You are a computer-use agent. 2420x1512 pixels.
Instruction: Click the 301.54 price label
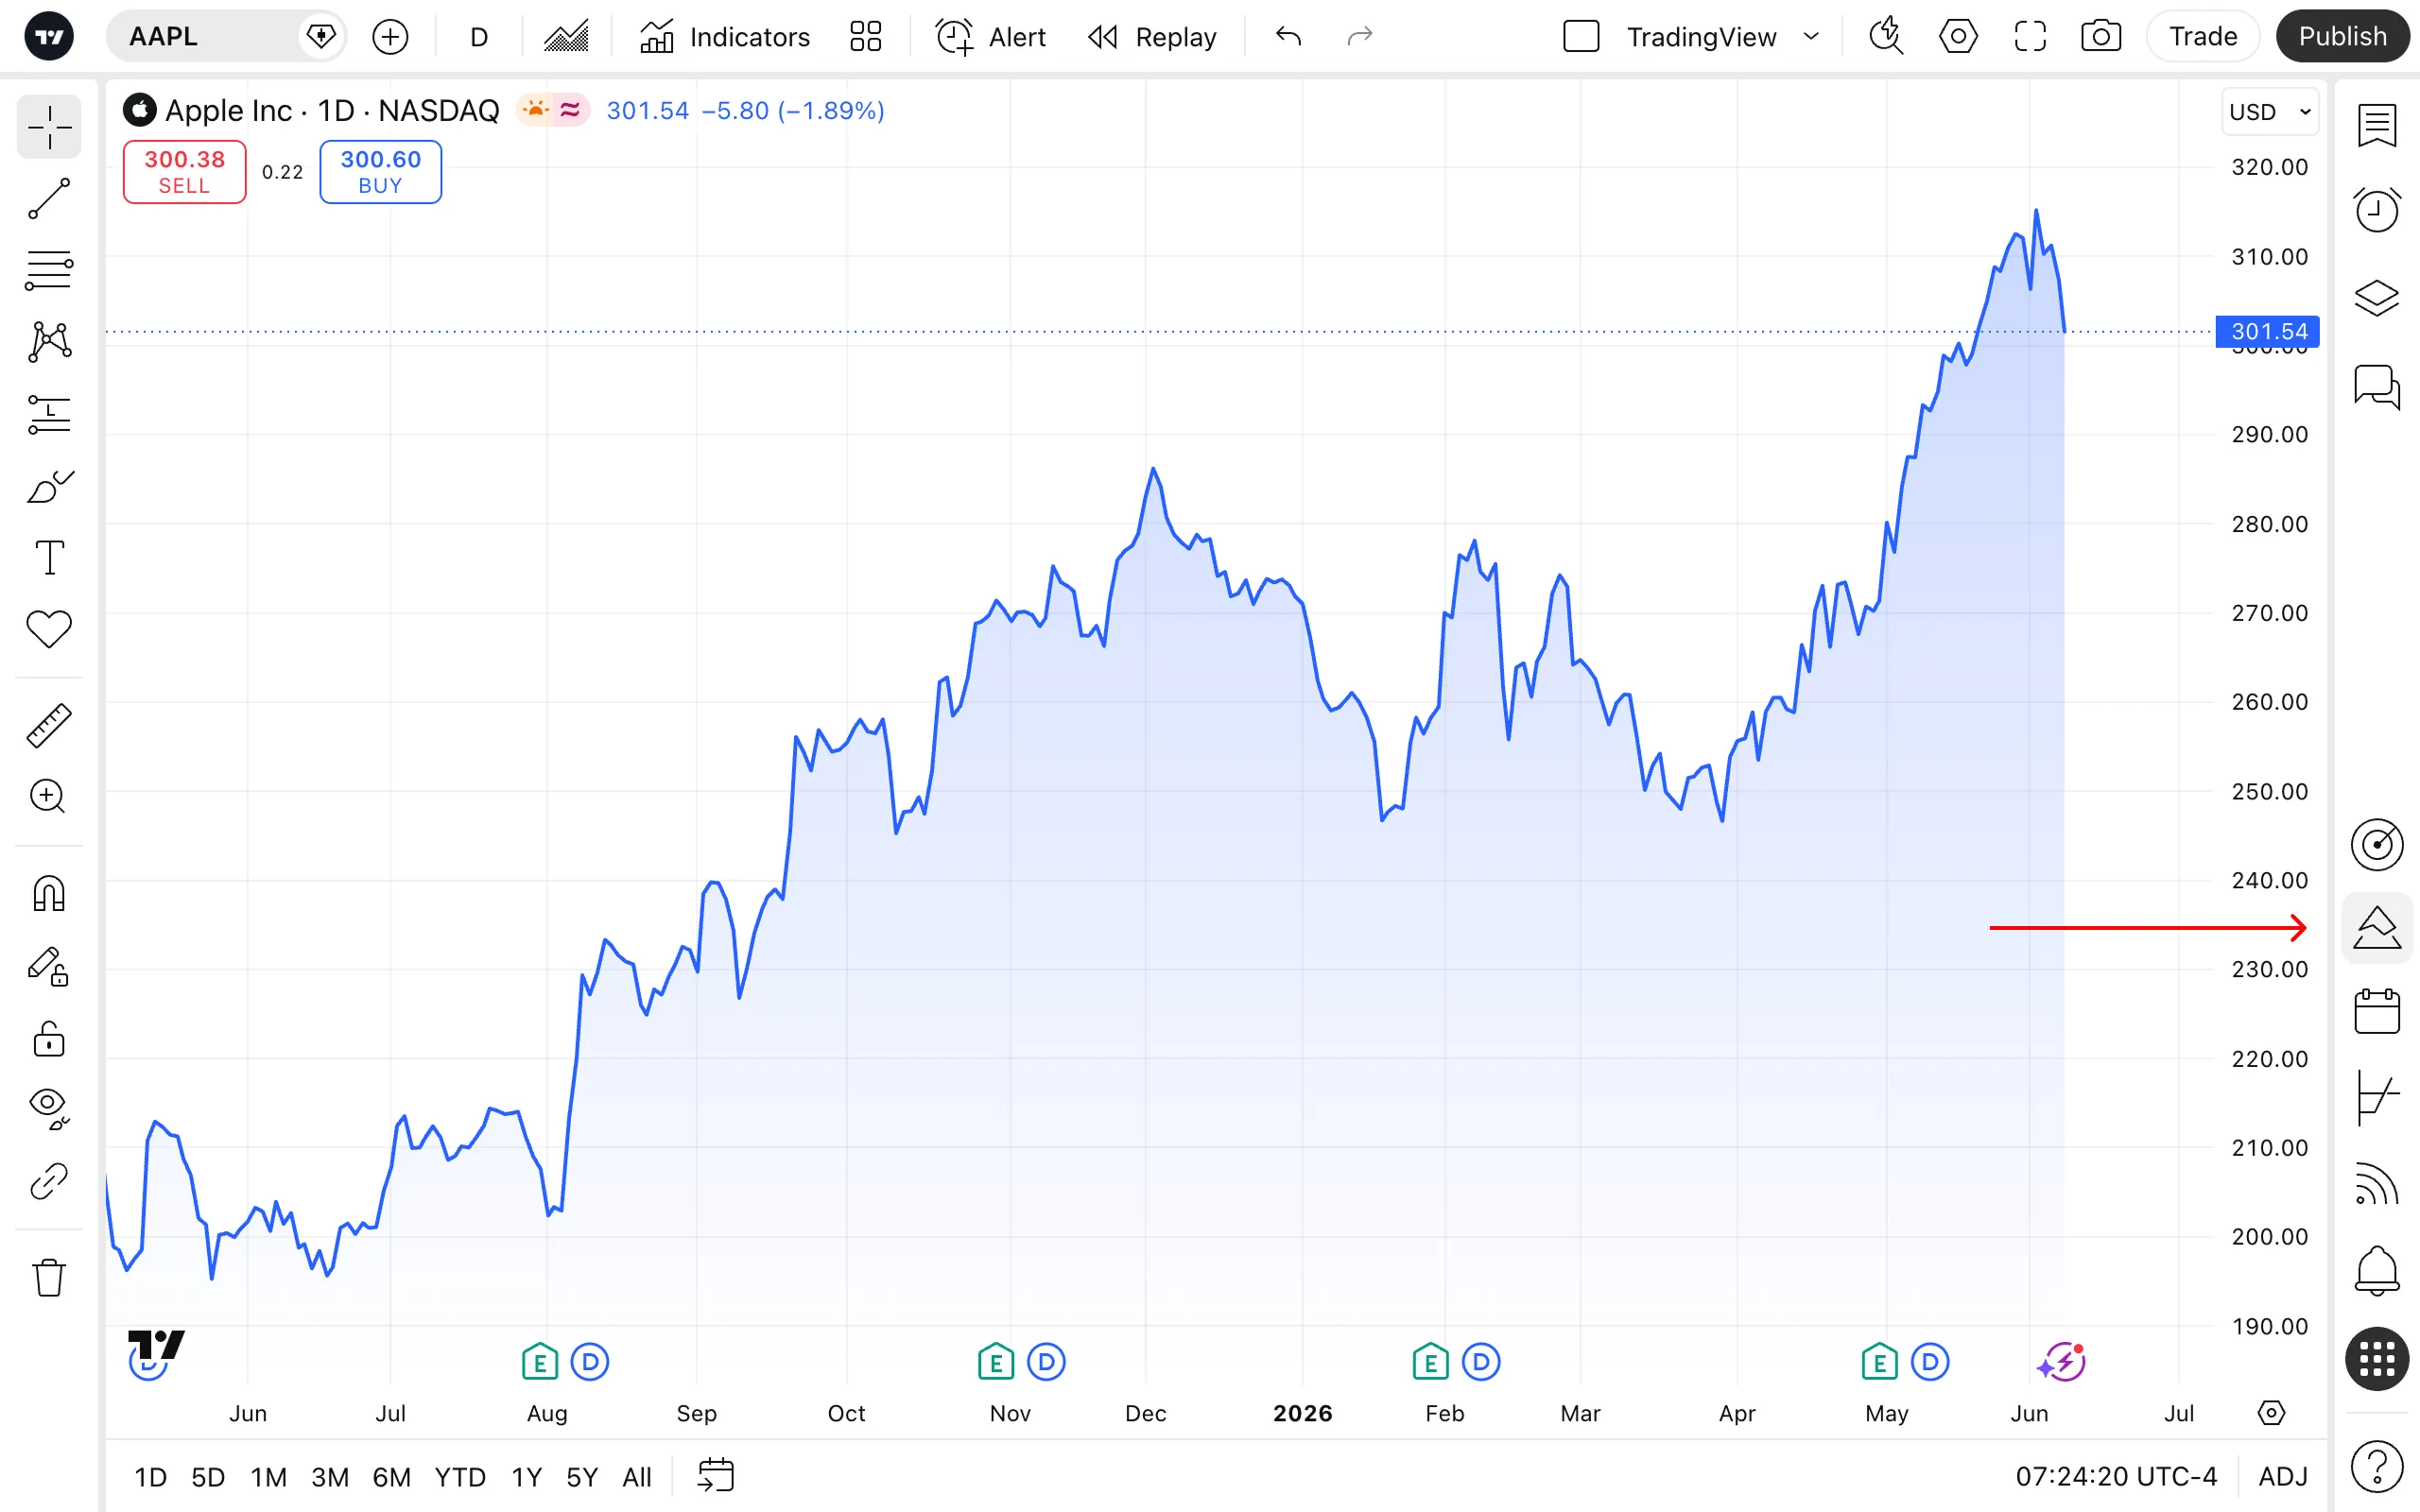click(x=2268, y=331)
